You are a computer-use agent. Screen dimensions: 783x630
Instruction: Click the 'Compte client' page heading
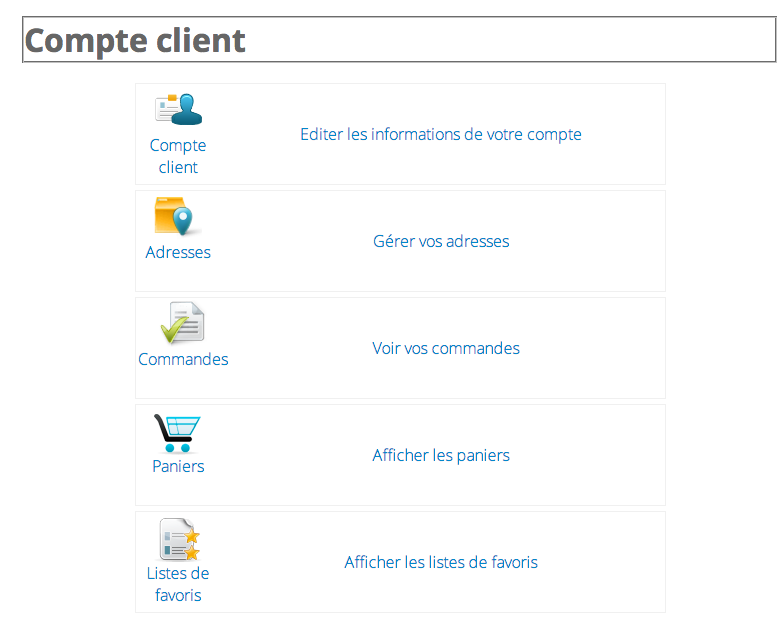coord(135,40)
